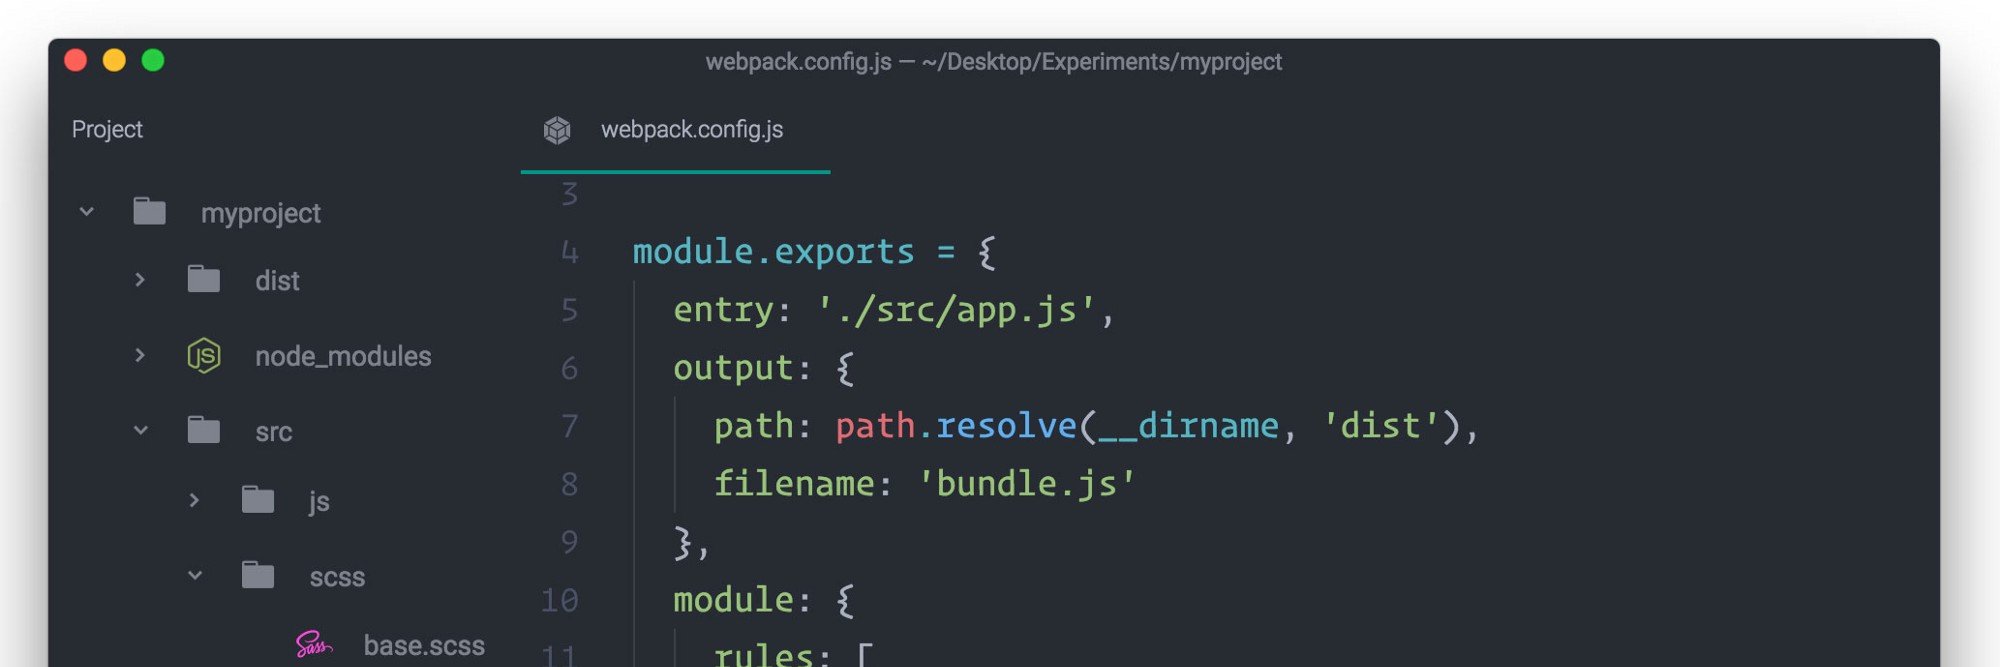Click the 'bundle.js' string
2000x667 pixels.
(1026, 484)
